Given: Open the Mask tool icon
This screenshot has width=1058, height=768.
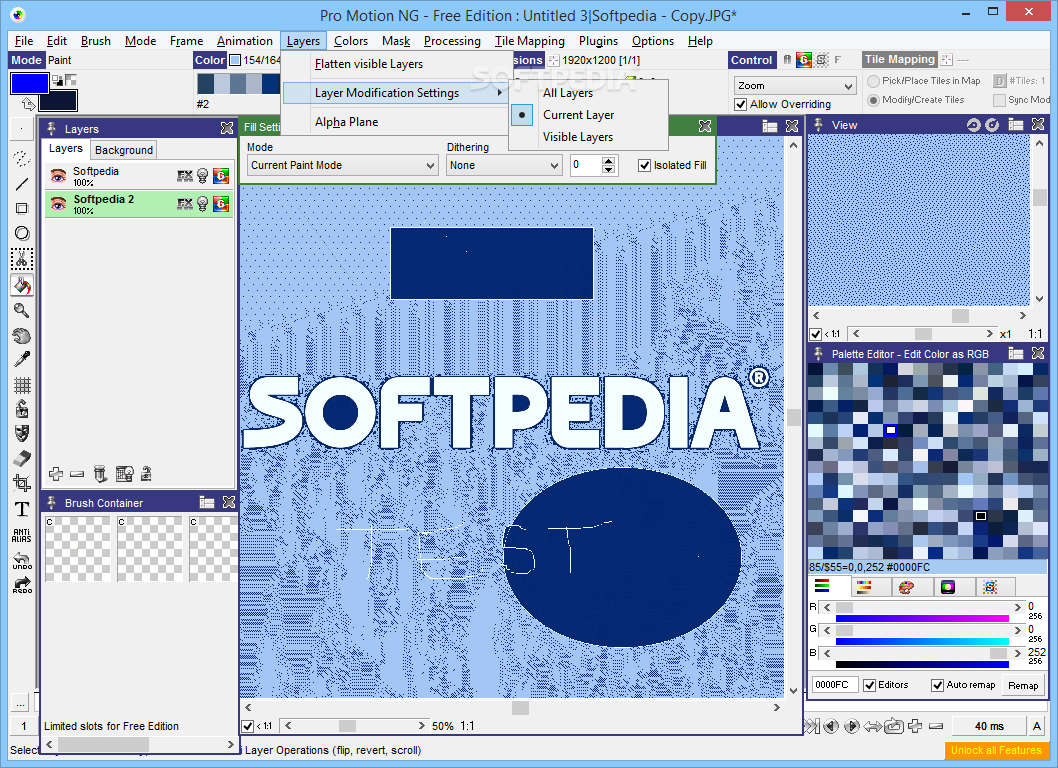Looking at the screenshot, I should pyautogui.click(x=22, y=433).
